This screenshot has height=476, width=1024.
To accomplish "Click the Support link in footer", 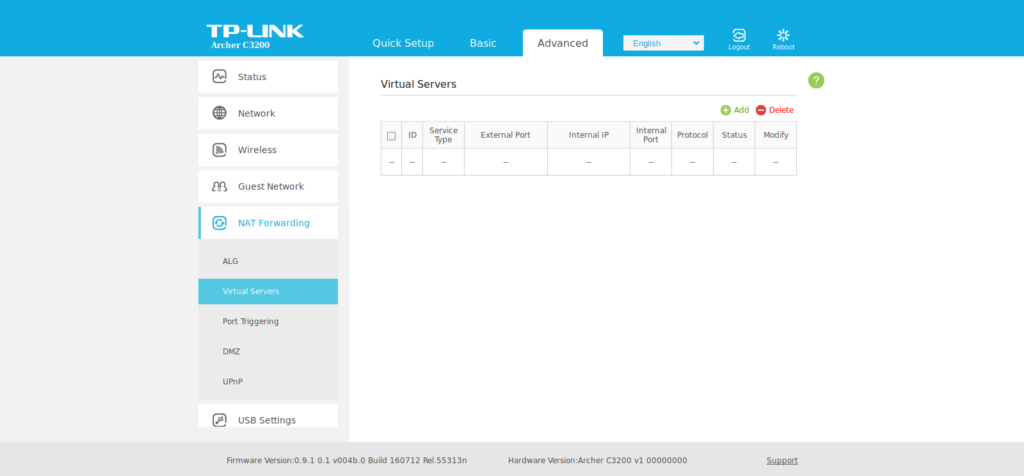I will point(782,460).
